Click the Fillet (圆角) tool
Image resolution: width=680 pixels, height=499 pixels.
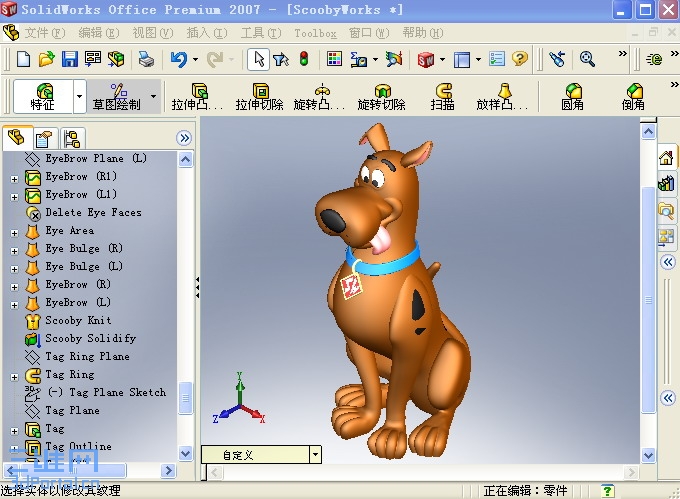pos(572,97)
